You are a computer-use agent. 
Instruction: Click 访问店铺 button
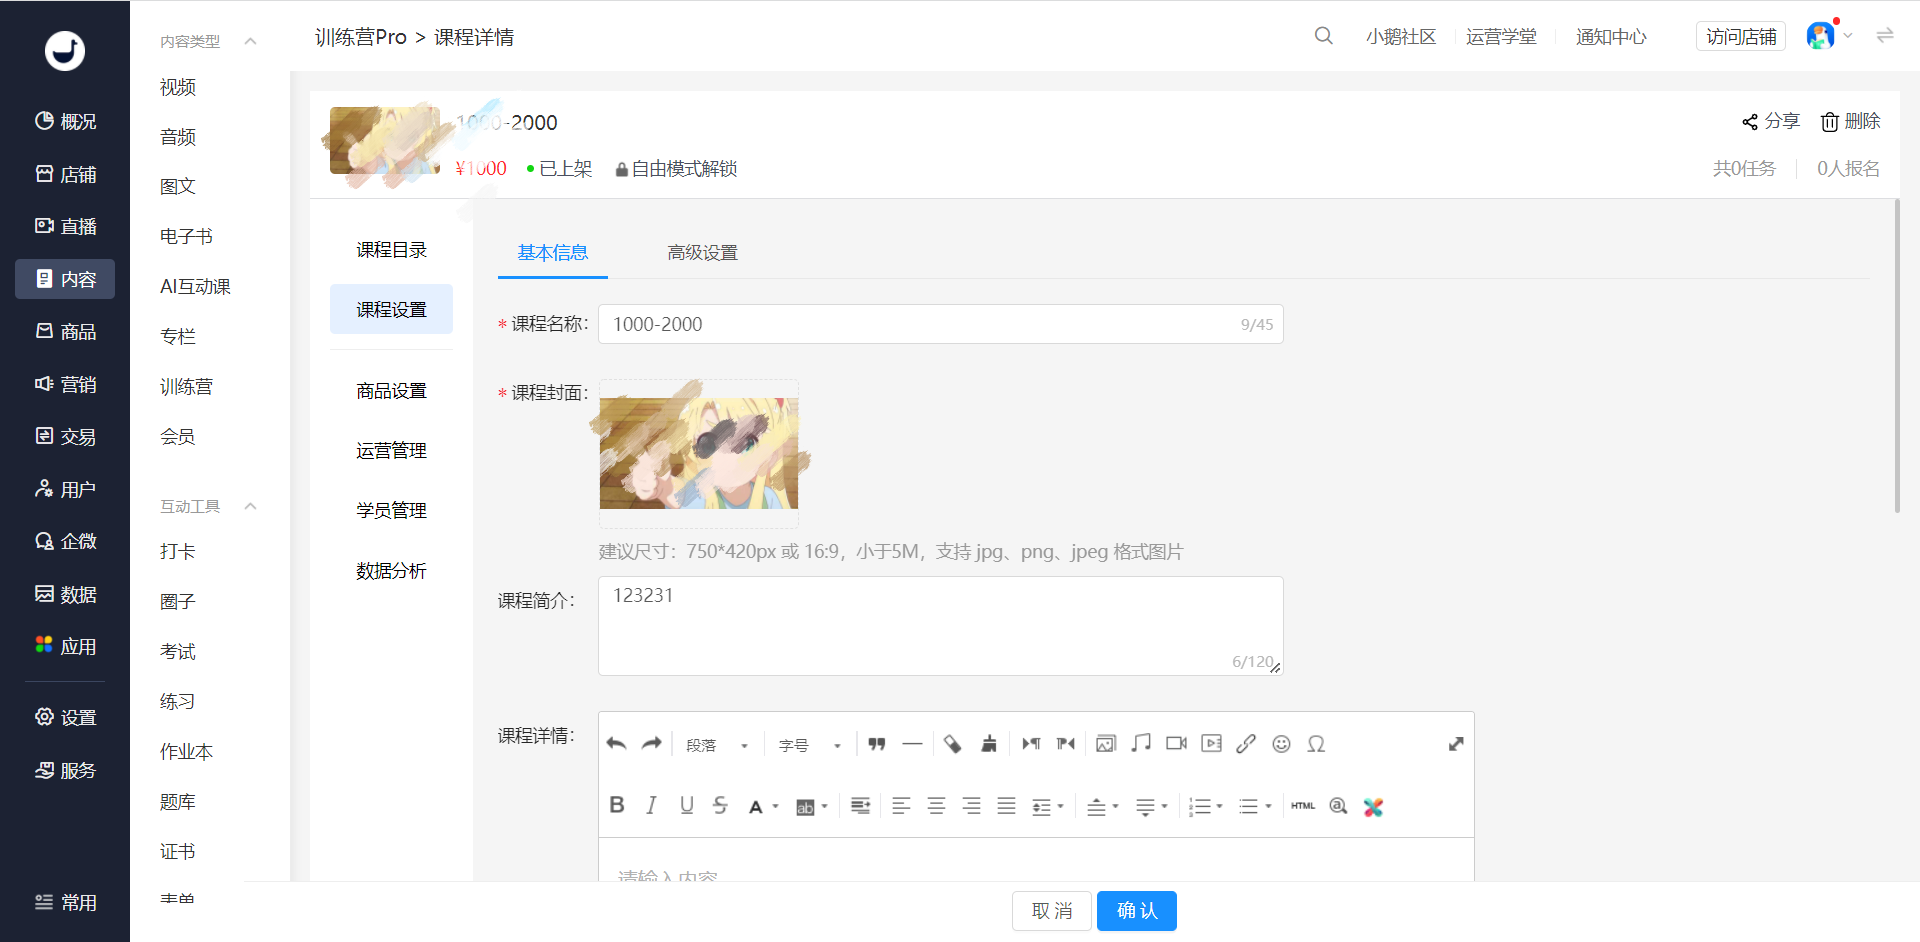1741,37
